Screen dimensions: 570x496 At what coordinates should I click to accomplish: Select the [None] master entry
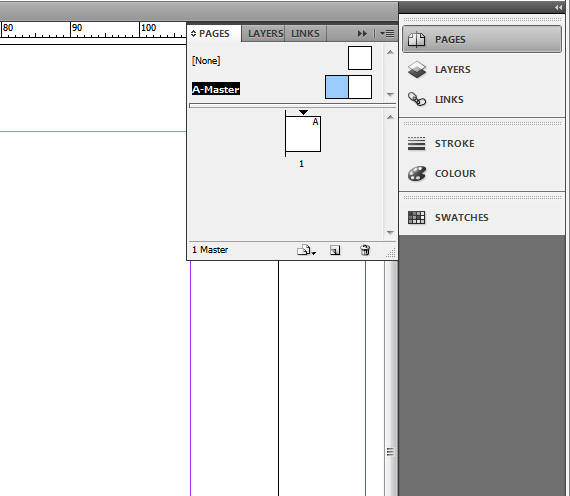coord(206,61)
